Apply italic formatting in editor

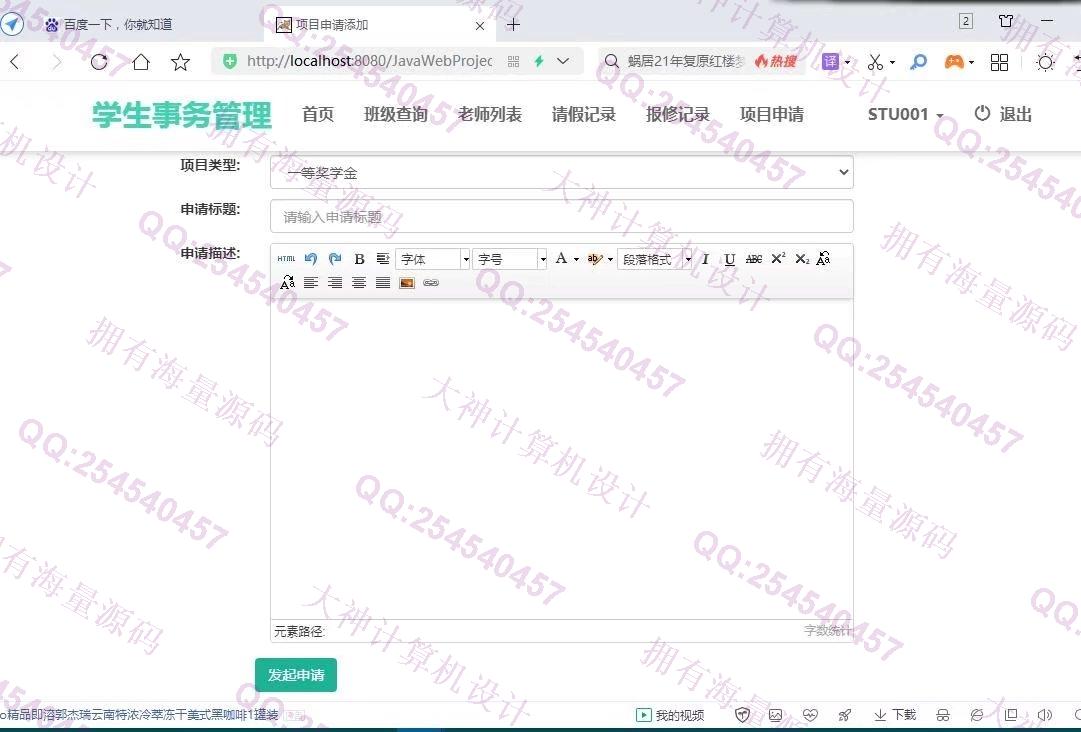pos(705,259)
